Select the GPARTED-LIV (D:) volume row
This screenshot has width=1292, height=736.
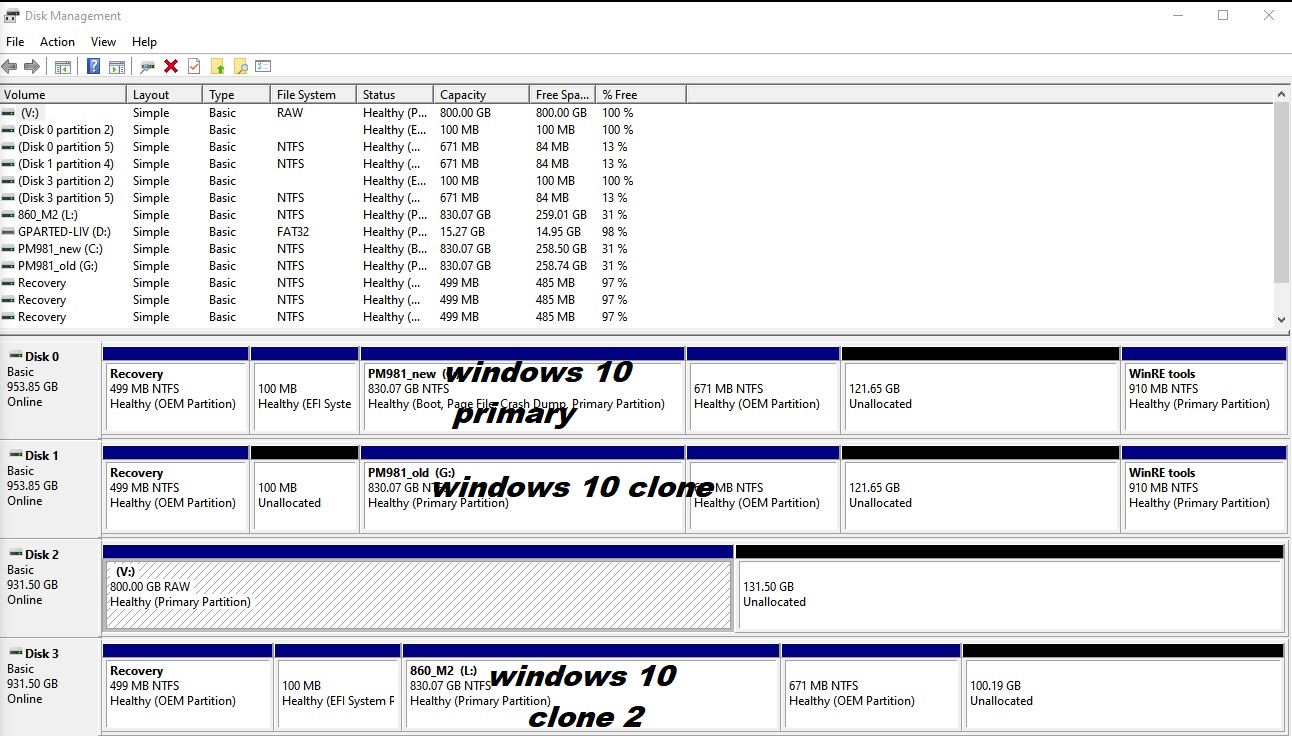point(637,232)
